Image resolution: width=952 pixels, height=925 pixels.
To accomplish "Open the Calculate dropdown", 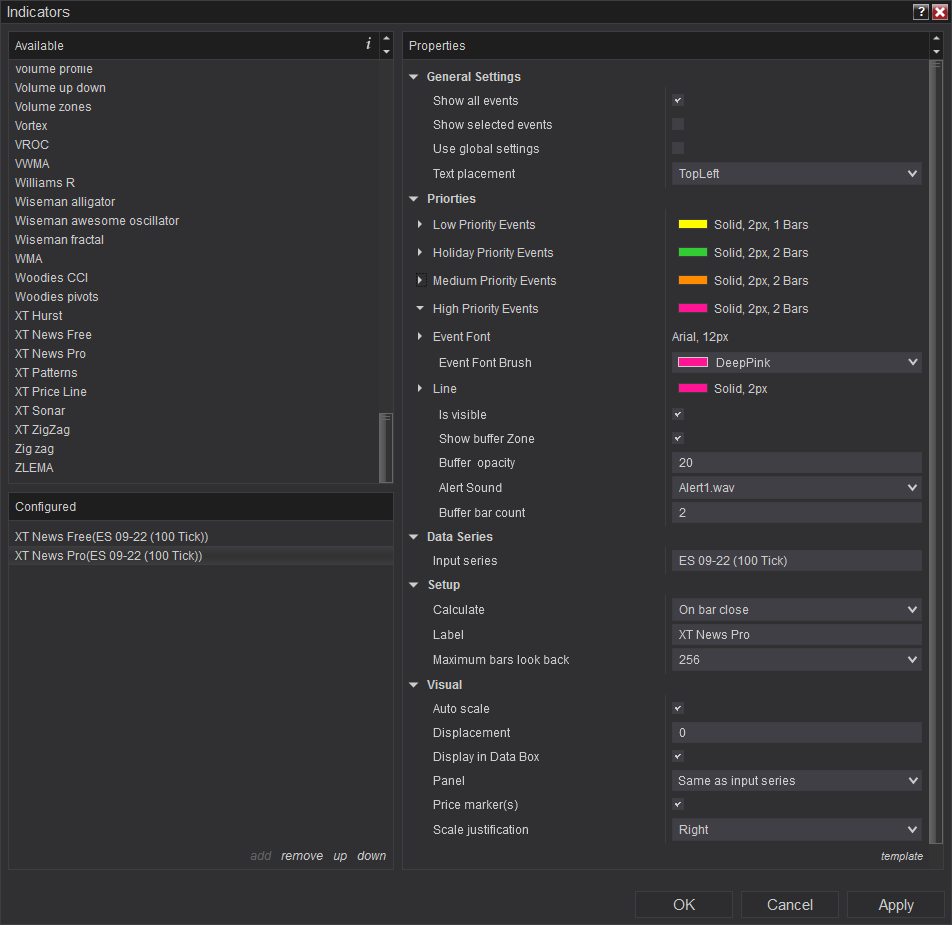I will (797, 609).
